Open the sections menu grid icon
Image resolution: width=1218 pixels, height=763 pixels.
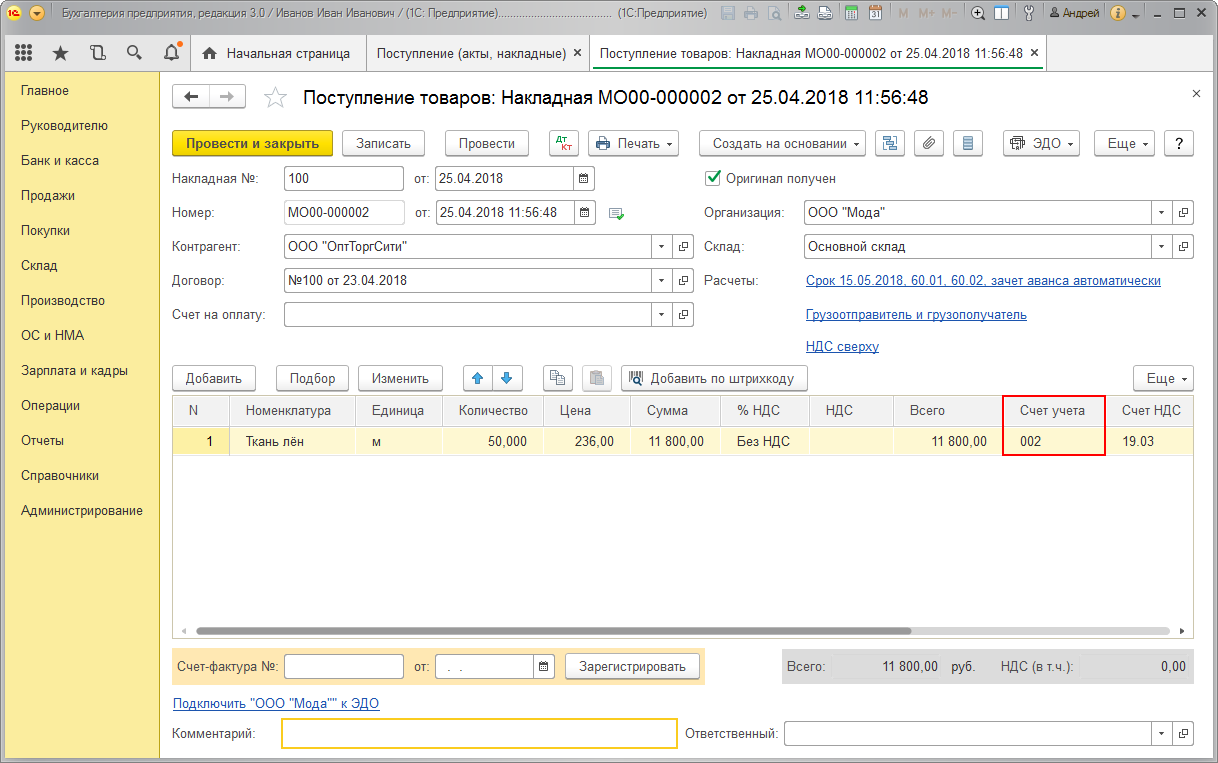(23, 53)
